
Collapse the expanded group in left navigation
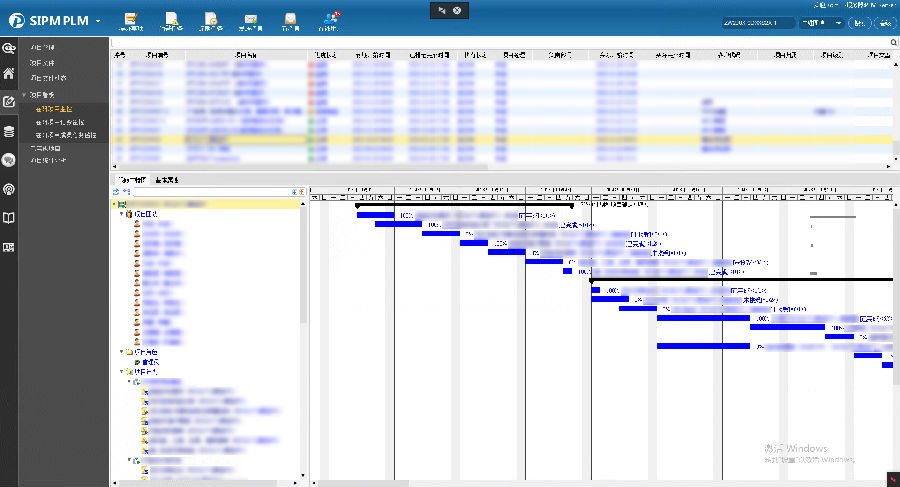click(24, 95)
